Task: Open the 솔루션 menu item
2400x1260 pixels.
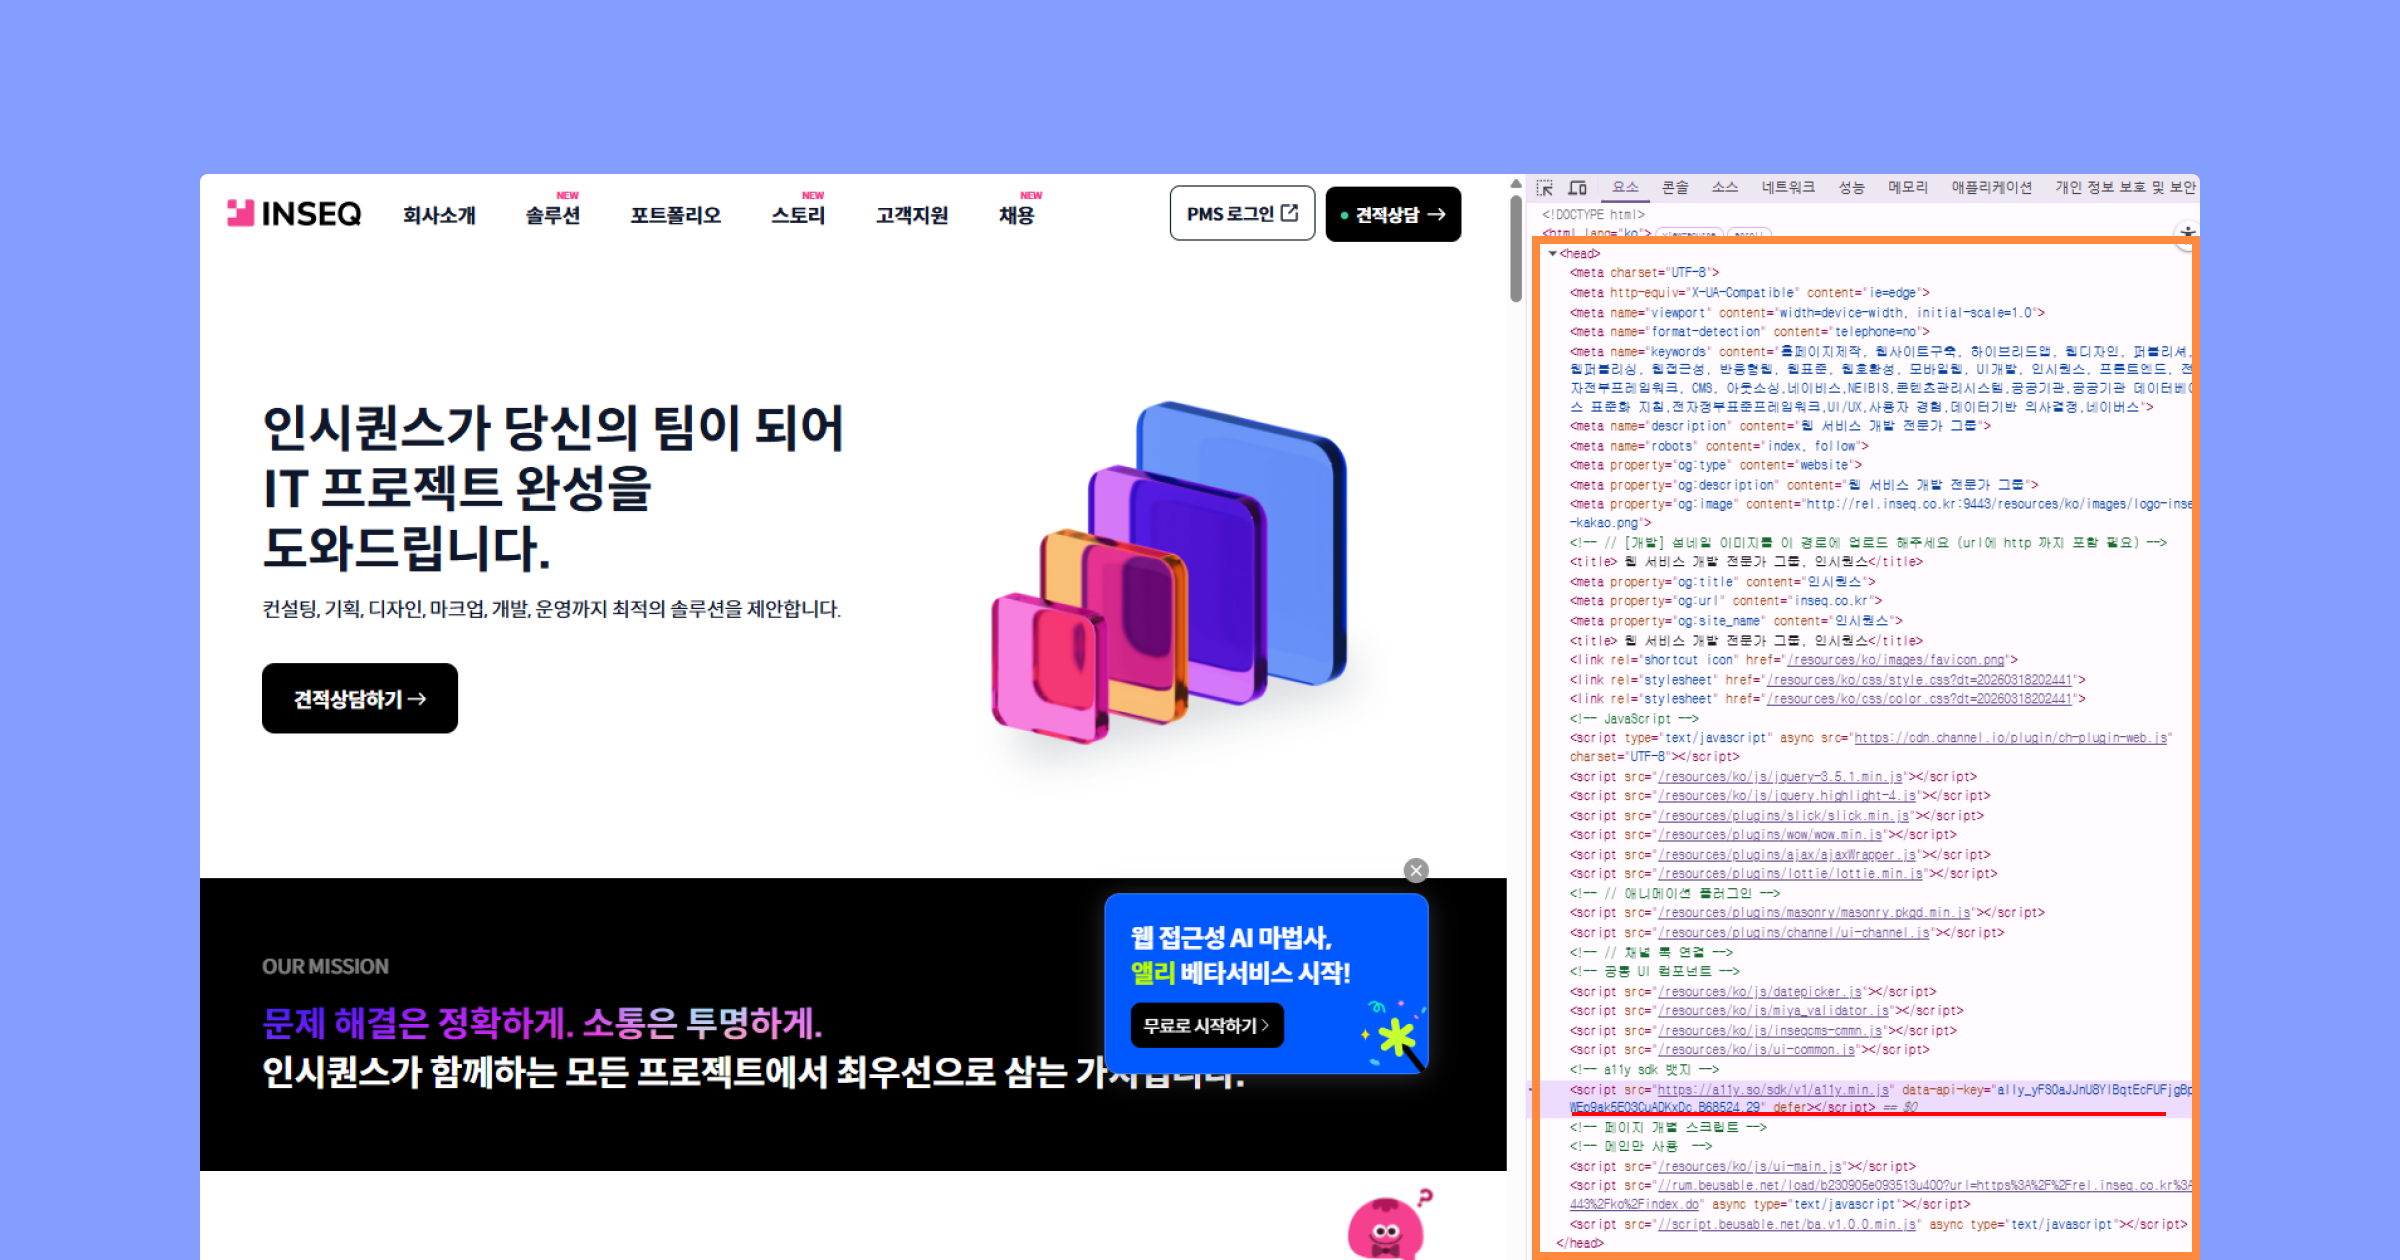Action: [553, 215]
